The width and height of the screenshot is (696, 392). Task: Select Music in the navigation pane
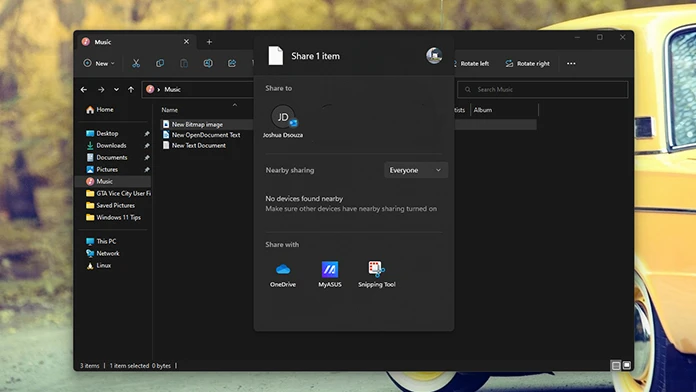click(114, 181)
